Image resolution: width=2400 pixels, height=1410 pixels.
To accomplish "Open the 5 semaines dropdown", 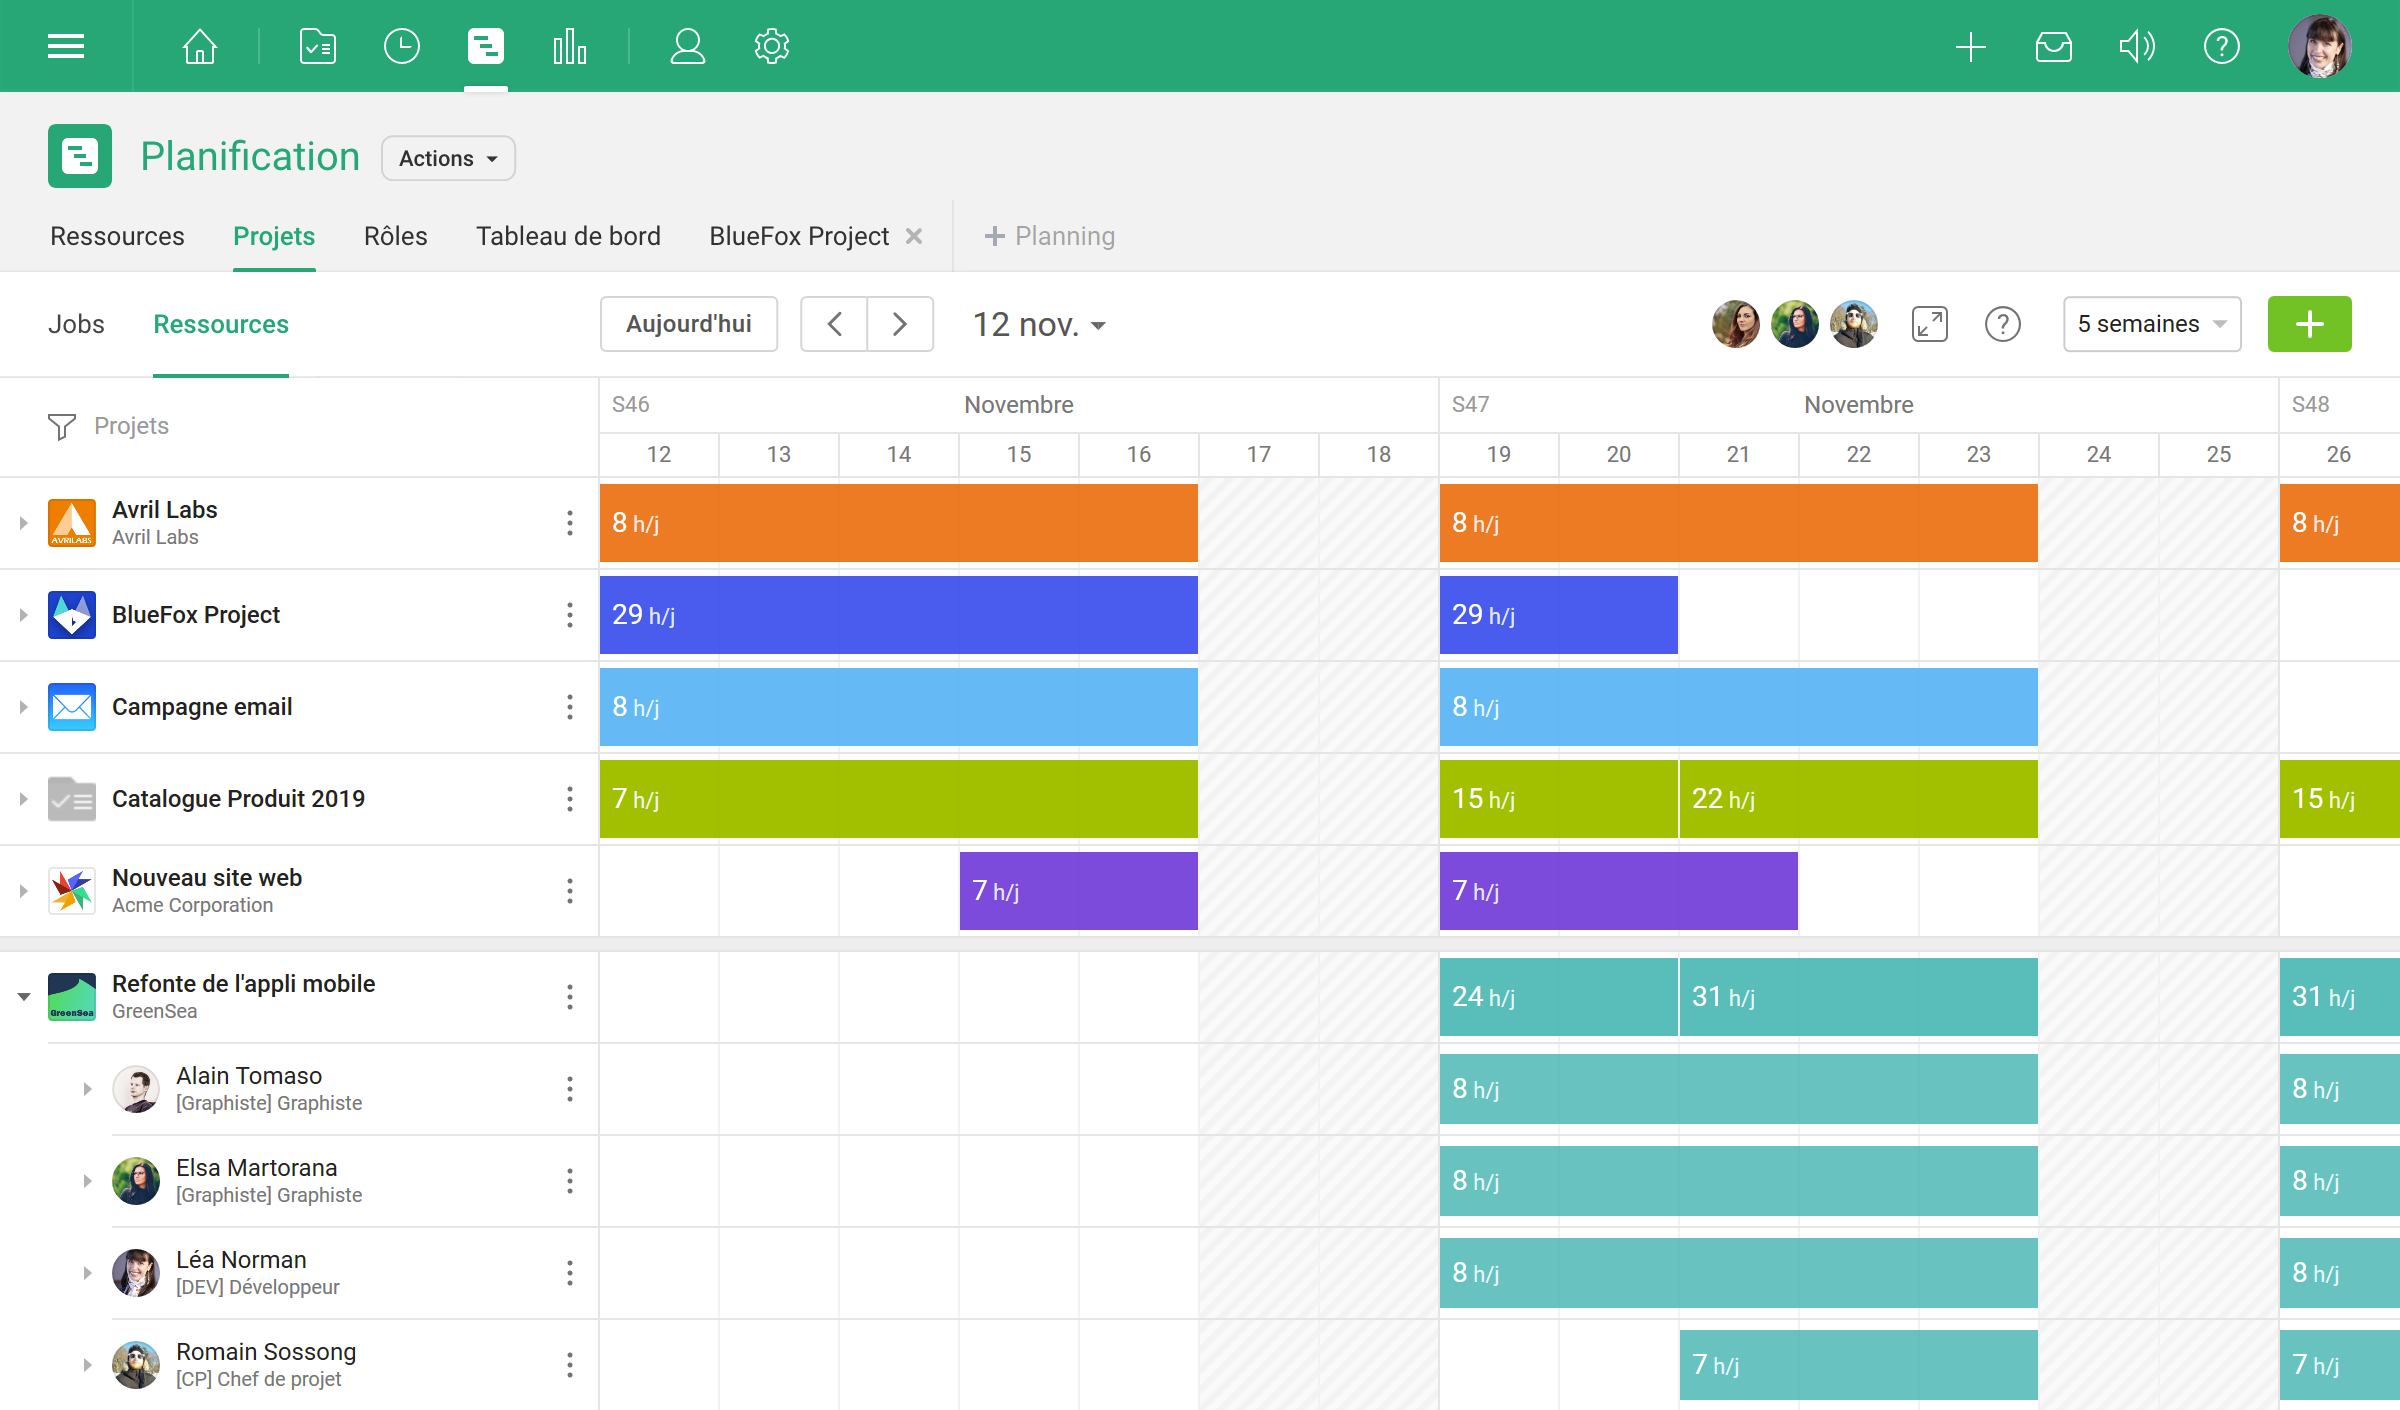I will click(2152, 324).
